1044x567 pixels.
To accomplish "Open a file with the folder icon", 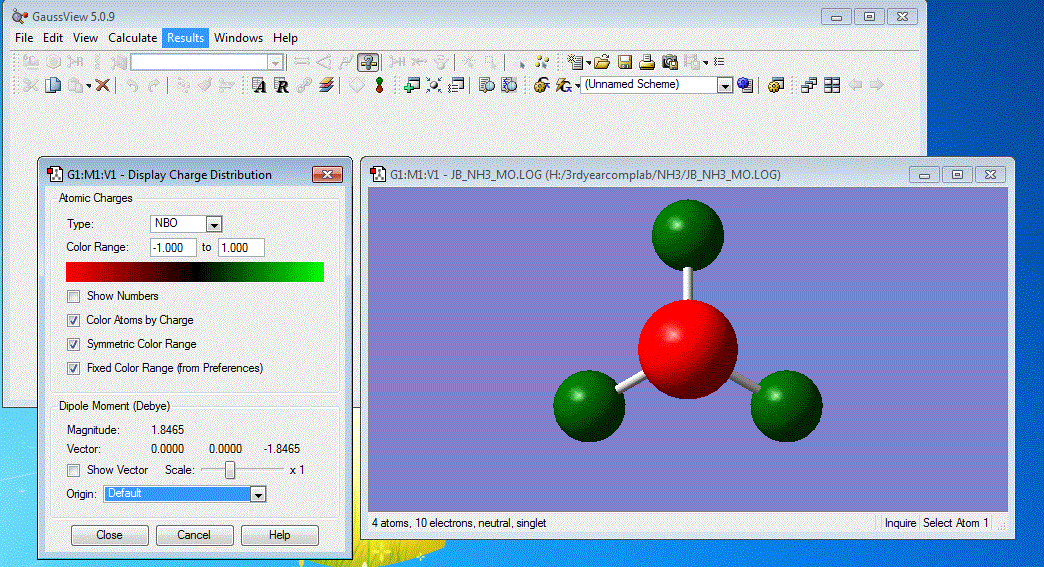I will tap(602, 62).
